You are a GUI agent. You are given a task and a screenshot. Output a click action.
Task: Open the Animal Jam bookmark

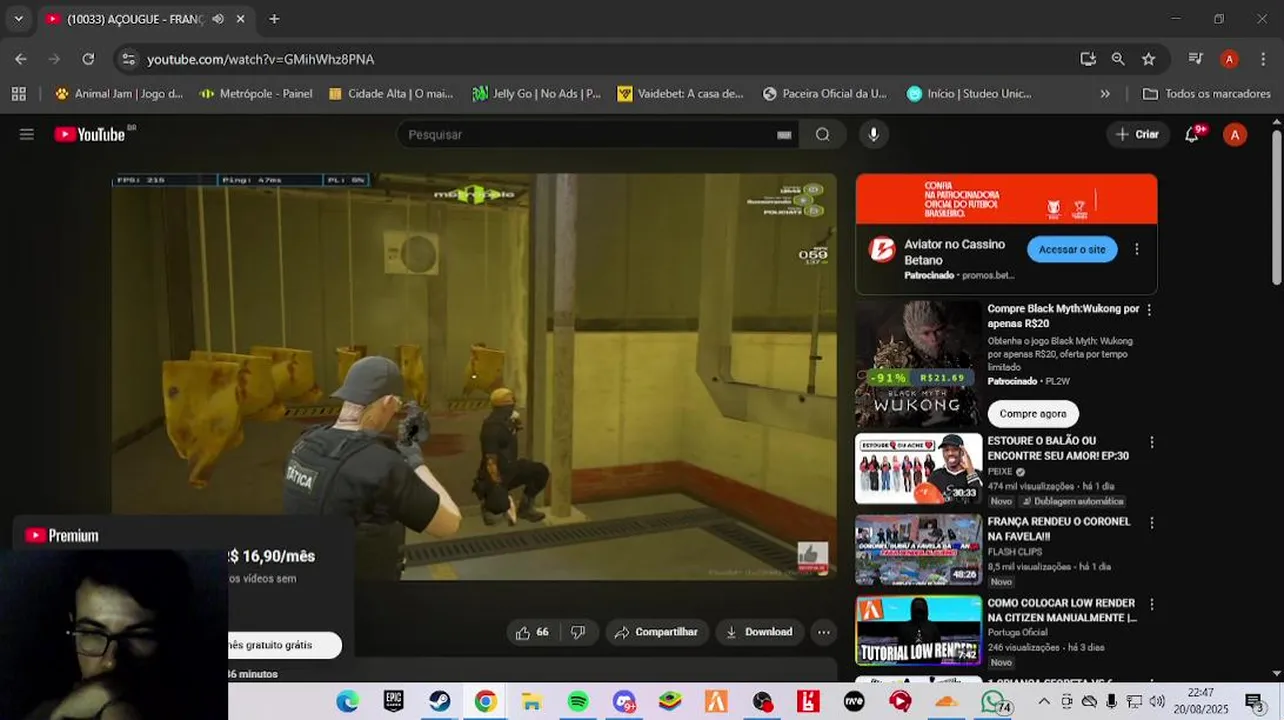tap(119, 94)
